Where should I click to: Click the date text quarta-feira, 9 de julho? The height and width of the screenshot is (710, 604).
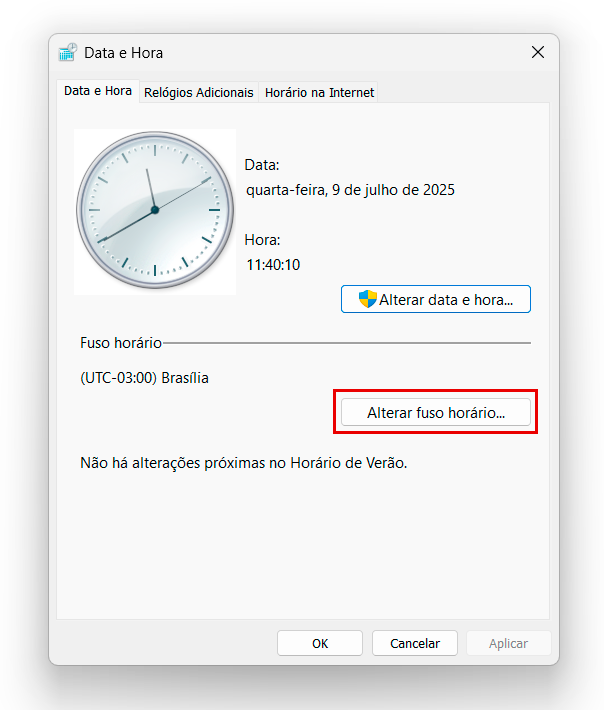tap(350, 189)
